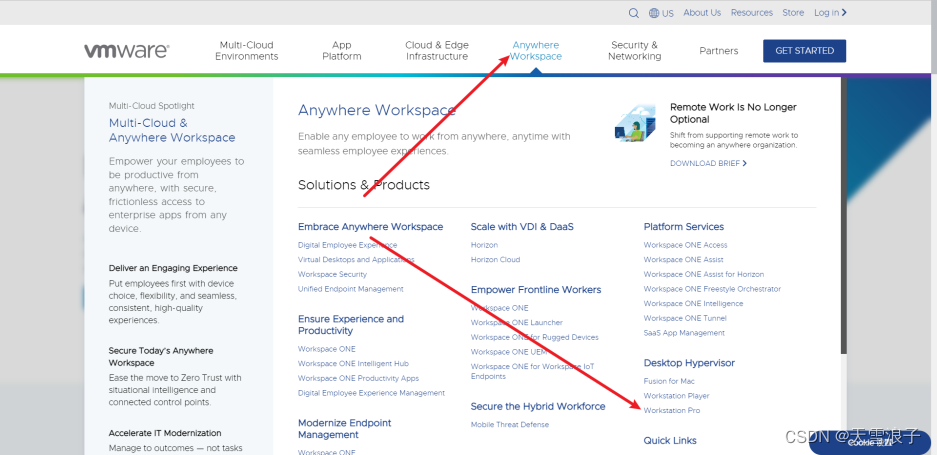Click the GET STARTED button
The image size is (937, 455).
(804, 51)
